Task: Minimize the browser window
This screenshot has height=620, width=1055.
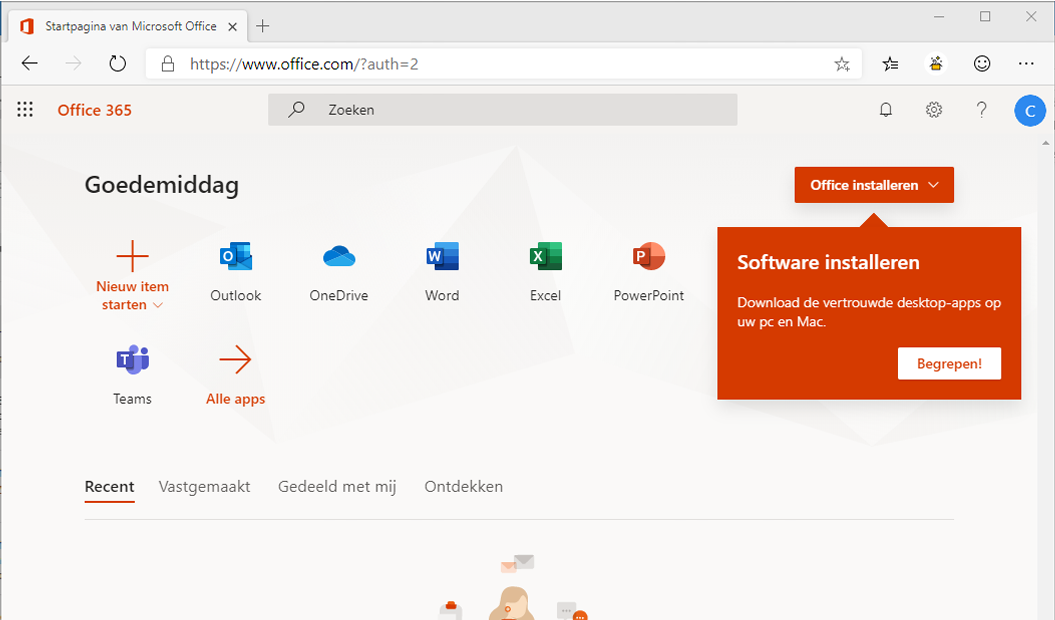Action: 939,17
